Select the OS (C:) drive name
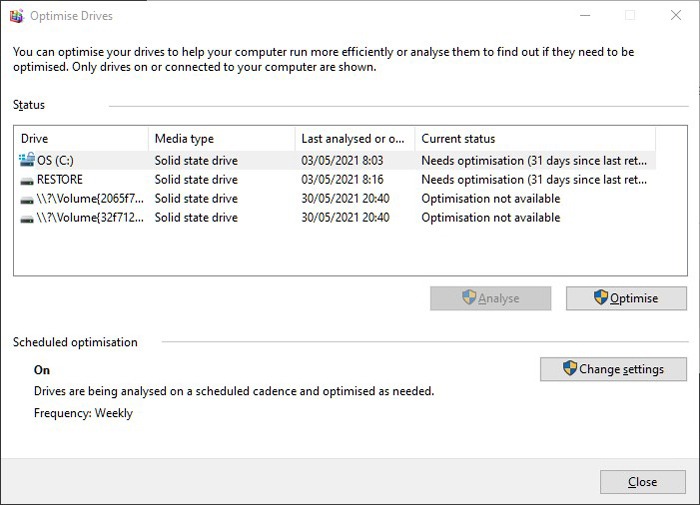Screen dimensions: 700x505 55,160
